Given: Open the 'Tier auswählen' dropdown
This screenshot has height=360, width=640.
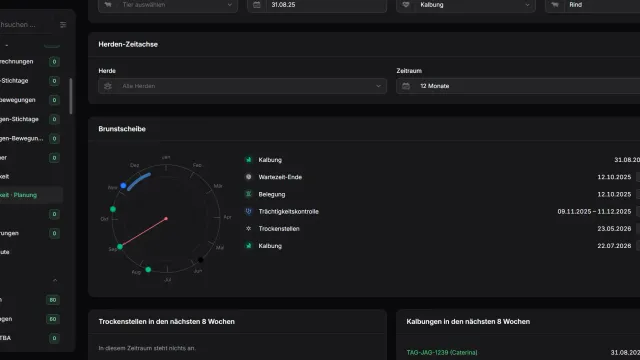Looking at the screenshot, I should (x=168, y=5).
